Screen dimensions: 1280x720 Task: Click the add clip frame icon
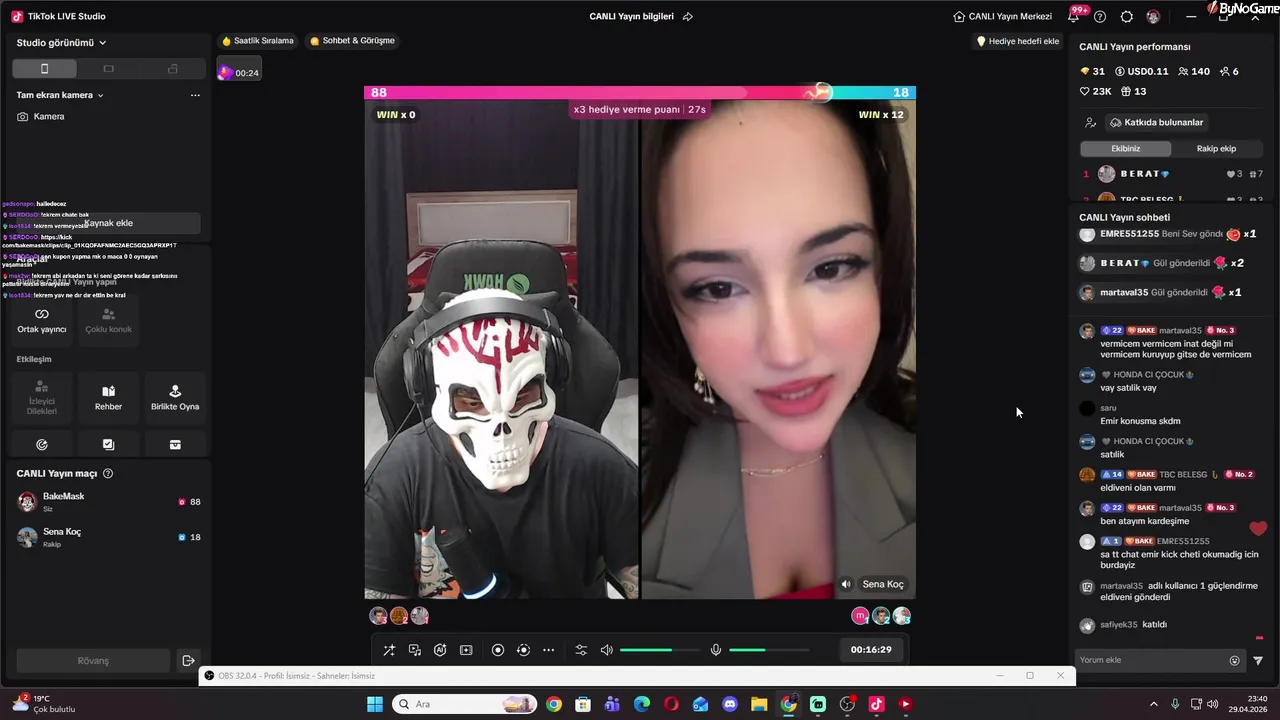tap(466, 650)
